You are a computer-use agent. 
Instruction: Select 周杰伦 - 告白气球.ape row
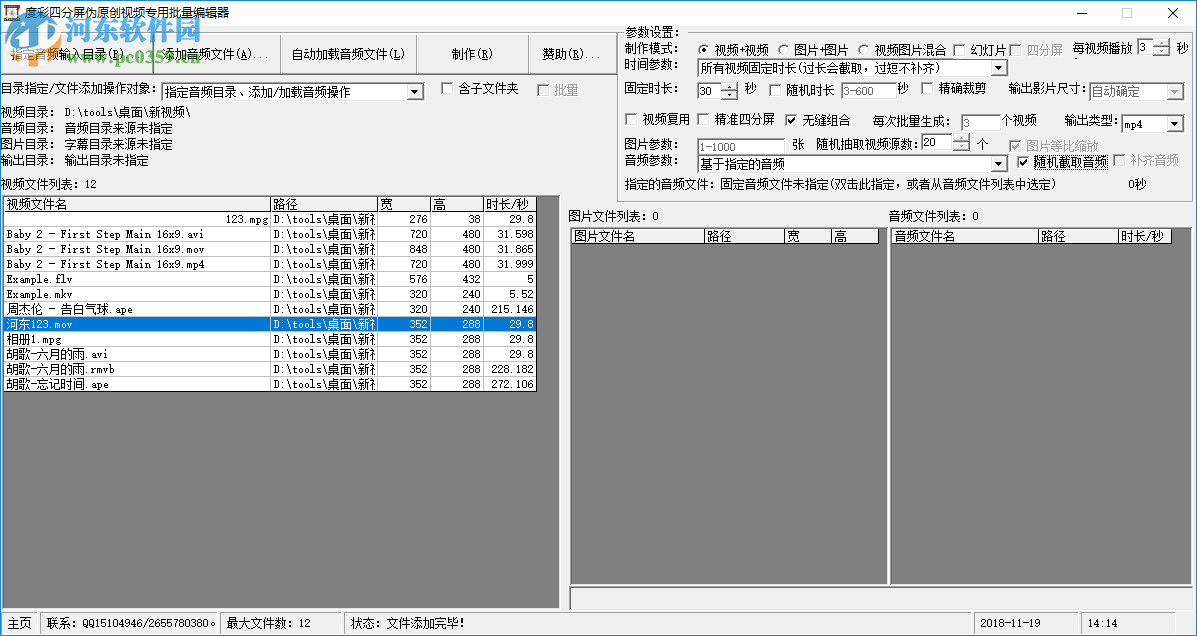270,309
